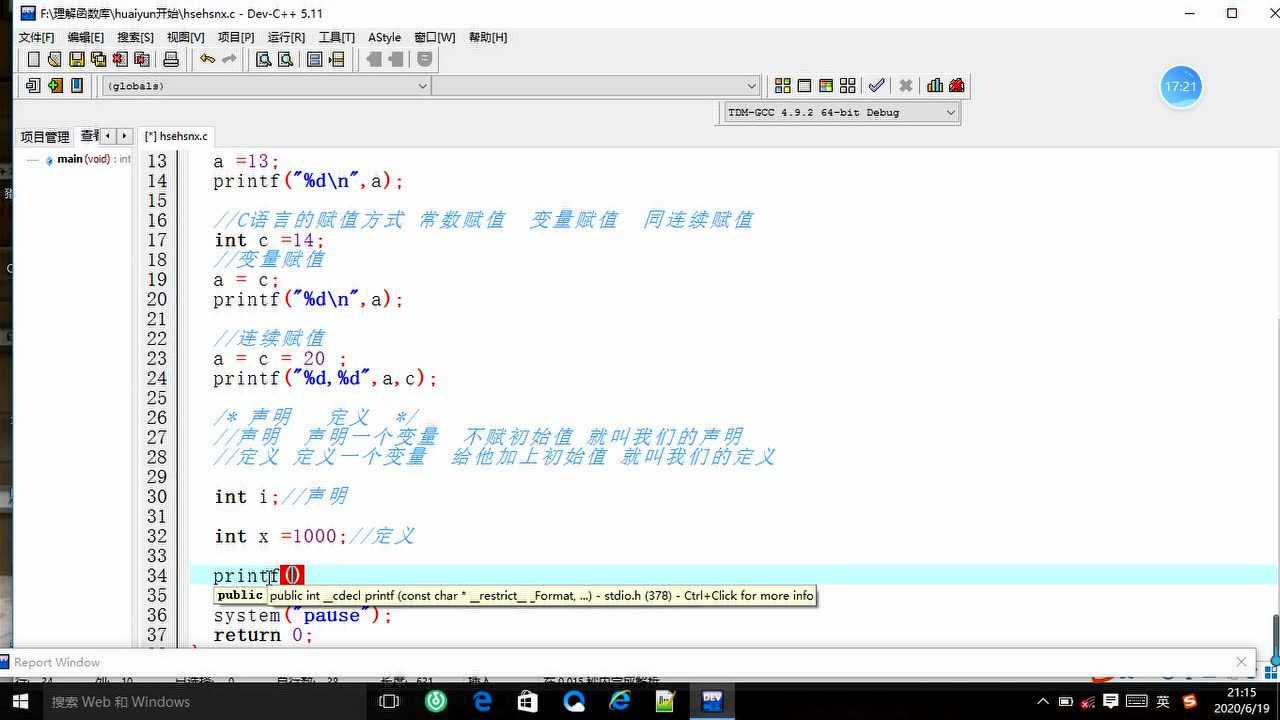
Task: Click the line 37 return 0 statement
Action: [263, 635]
